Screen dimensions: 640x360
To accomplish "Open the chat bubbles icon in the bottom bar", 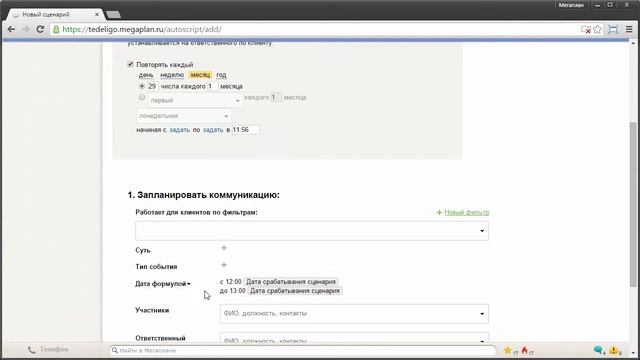I will (x=598, y=350).
